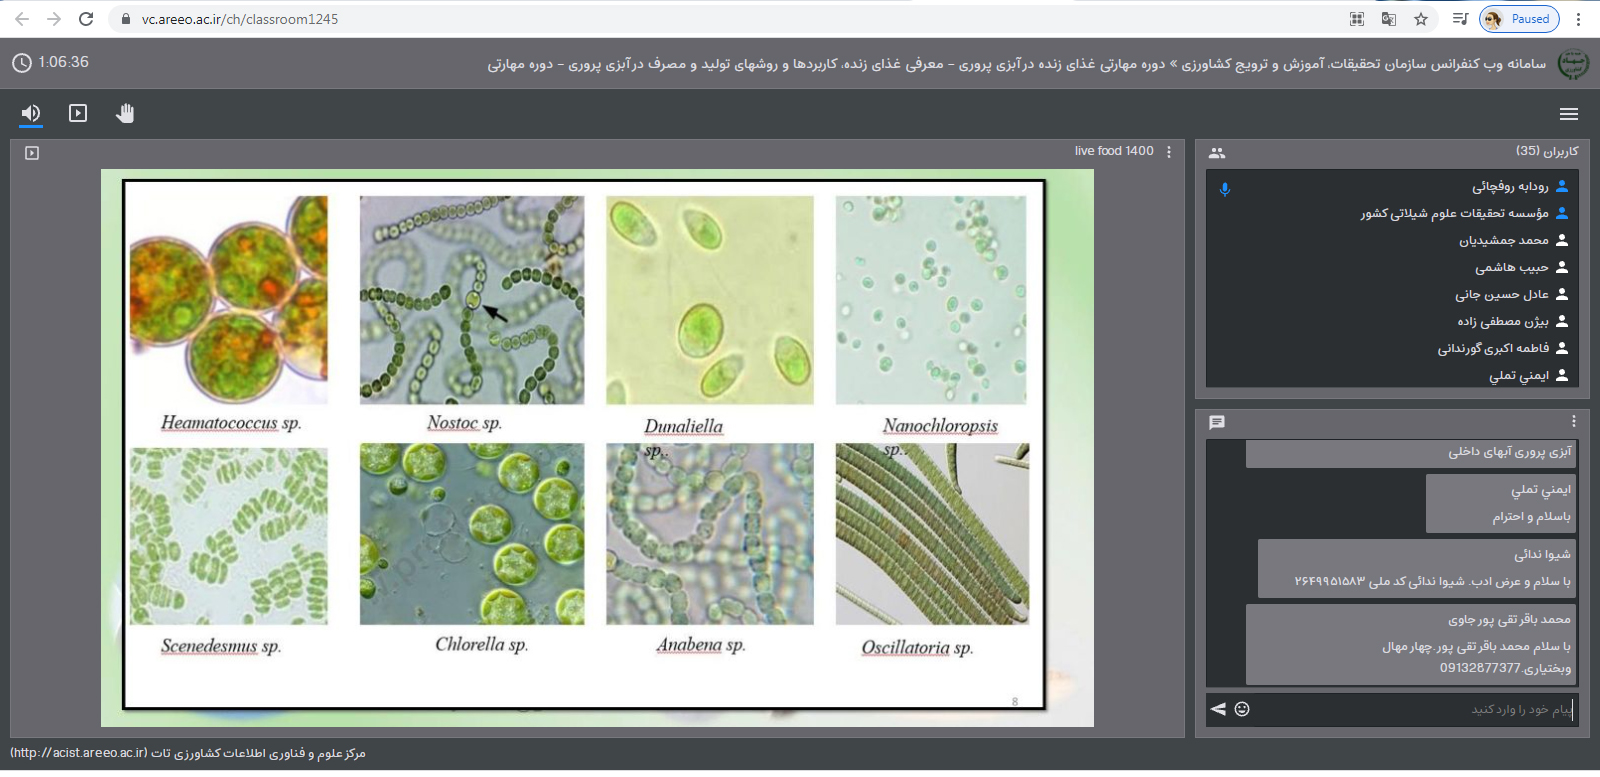Send the chat message with arrow icon
This screenshot has height=777, width=1600.
point(1218,709)
